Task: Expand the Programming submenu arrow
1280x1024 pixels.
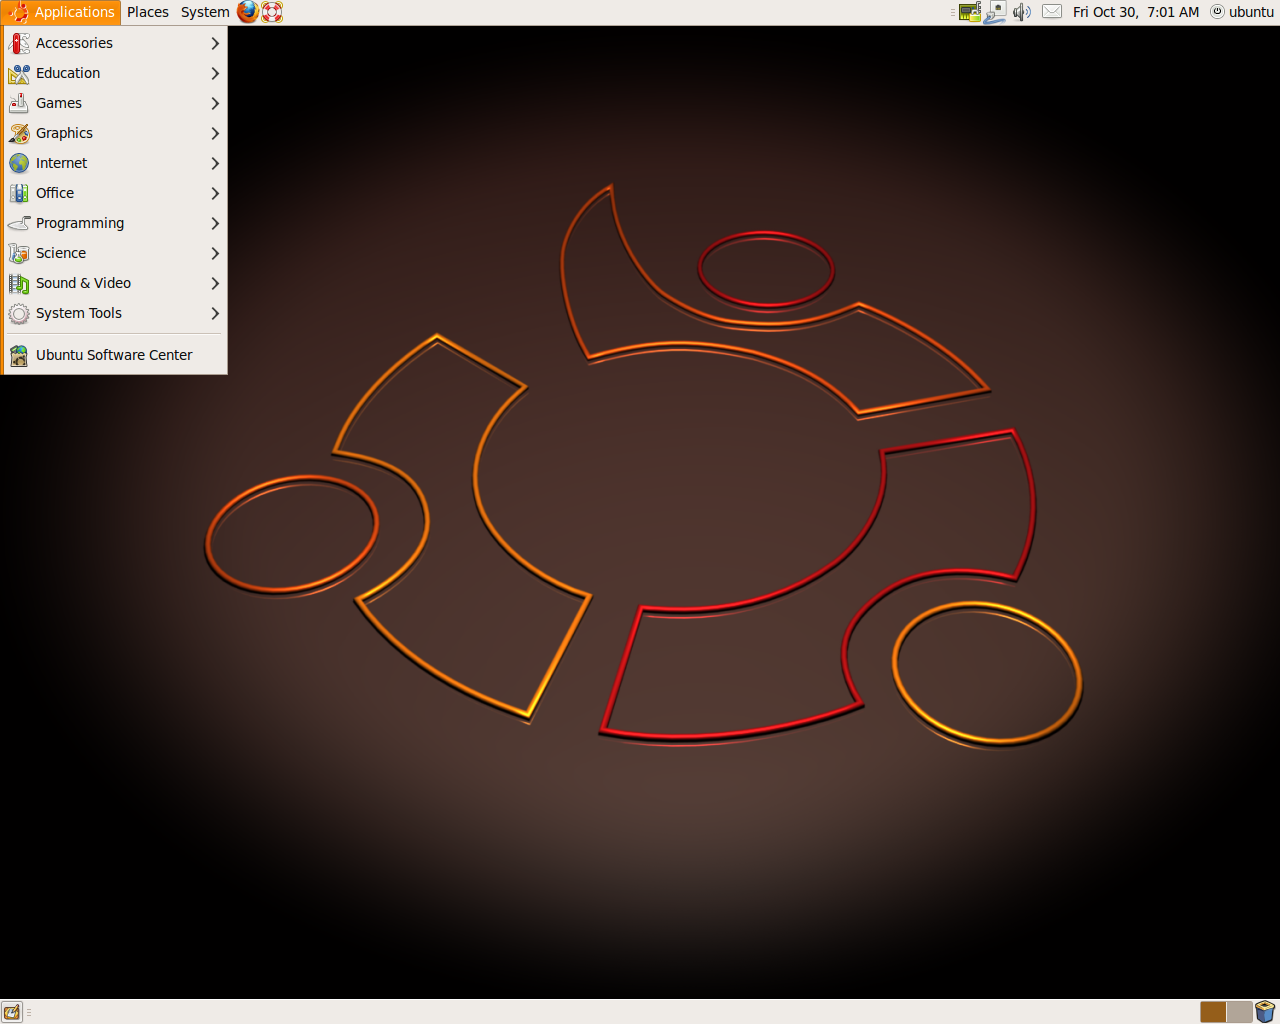Action: [x=215, y=223]
